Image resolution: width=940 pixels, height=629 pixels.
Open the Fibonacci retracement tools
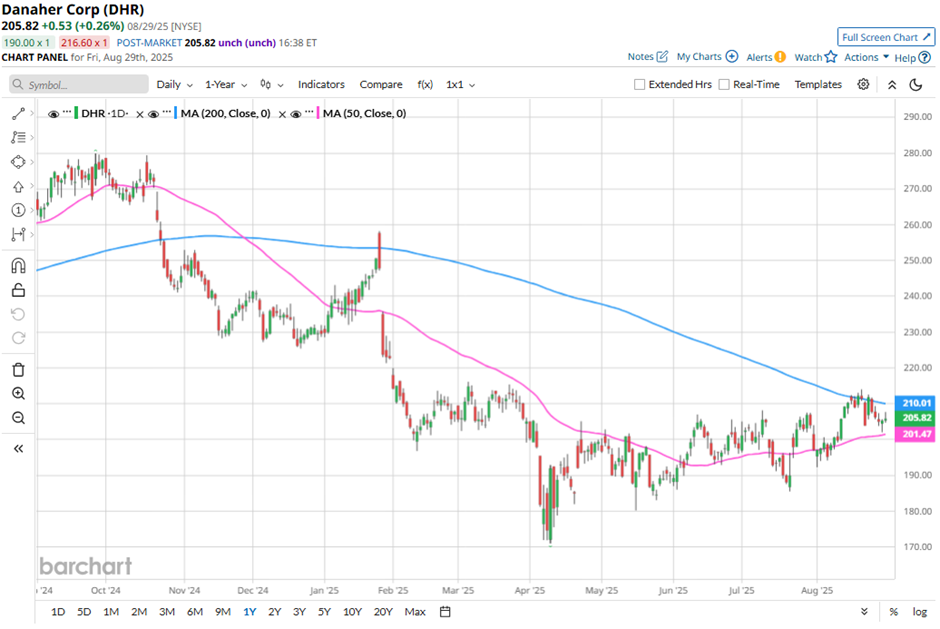[x=18, y=137]
